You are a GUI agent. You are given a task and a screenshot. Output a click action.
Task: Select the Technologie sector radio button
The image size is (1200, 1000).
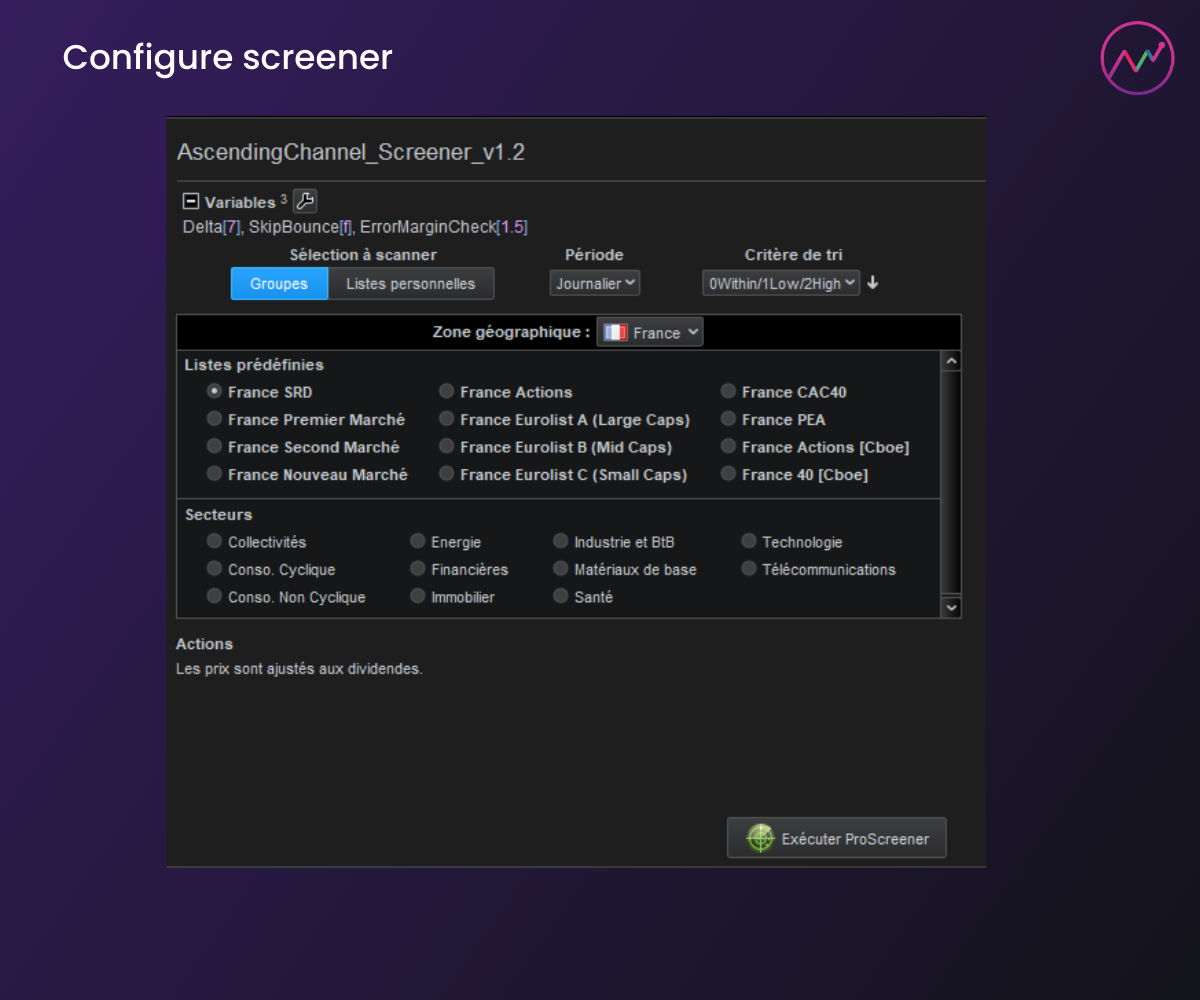pos(749,541)
